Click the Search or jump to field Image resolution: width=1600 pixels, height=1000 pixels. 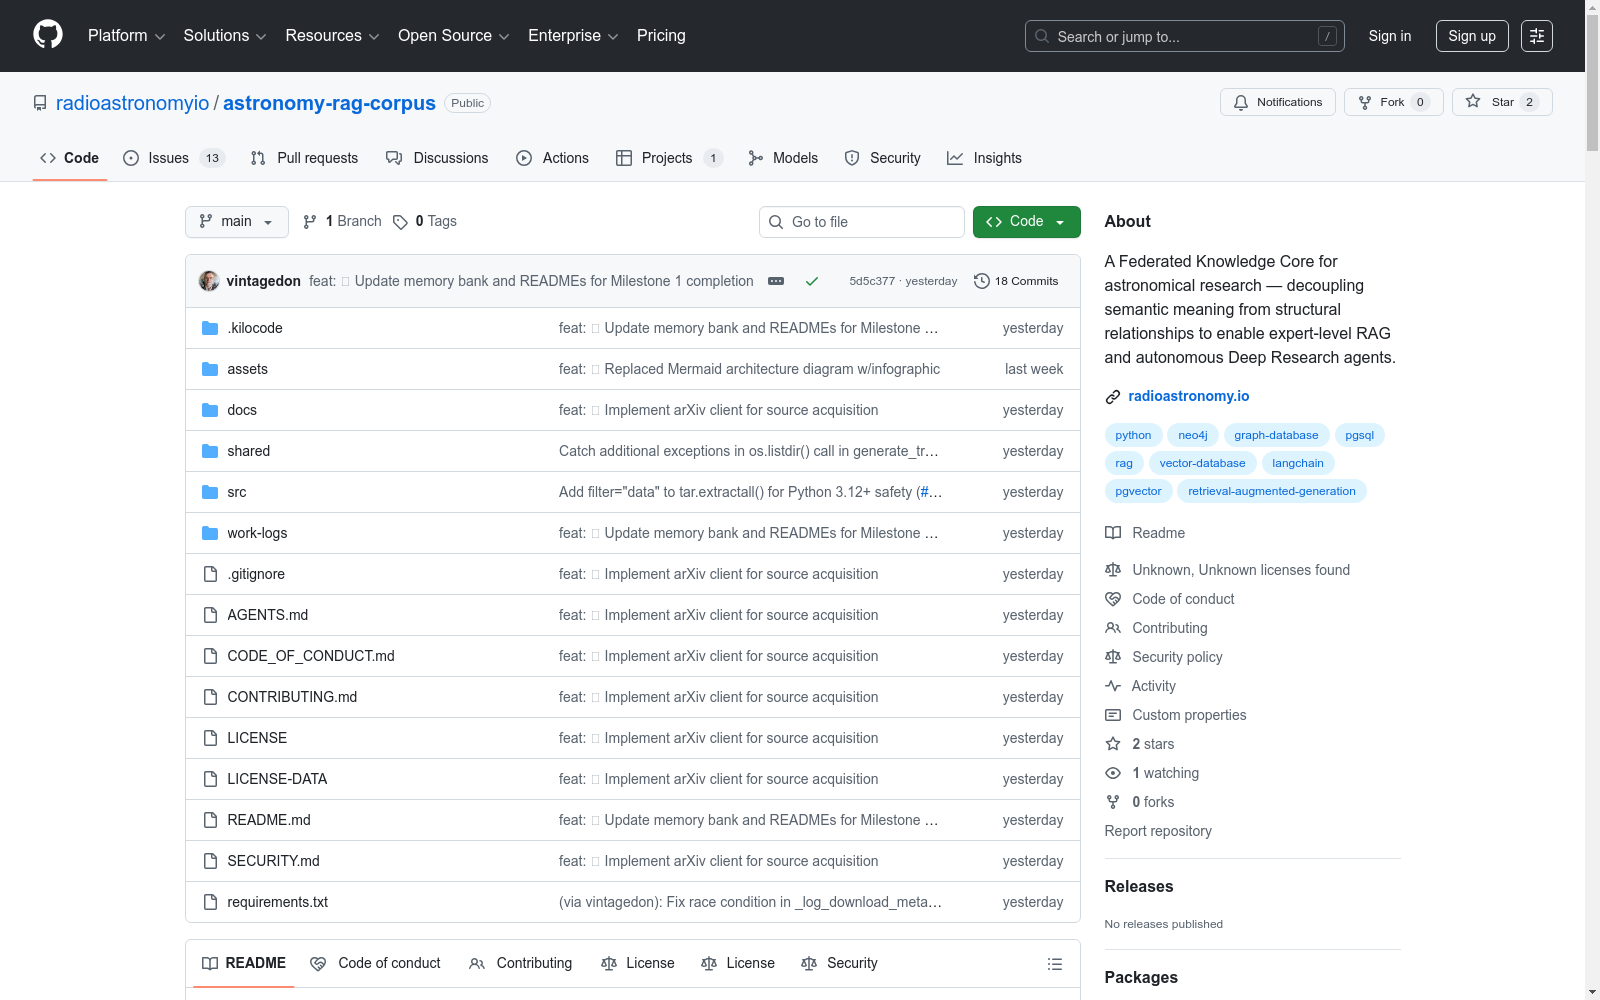[x=1185, y=36]
